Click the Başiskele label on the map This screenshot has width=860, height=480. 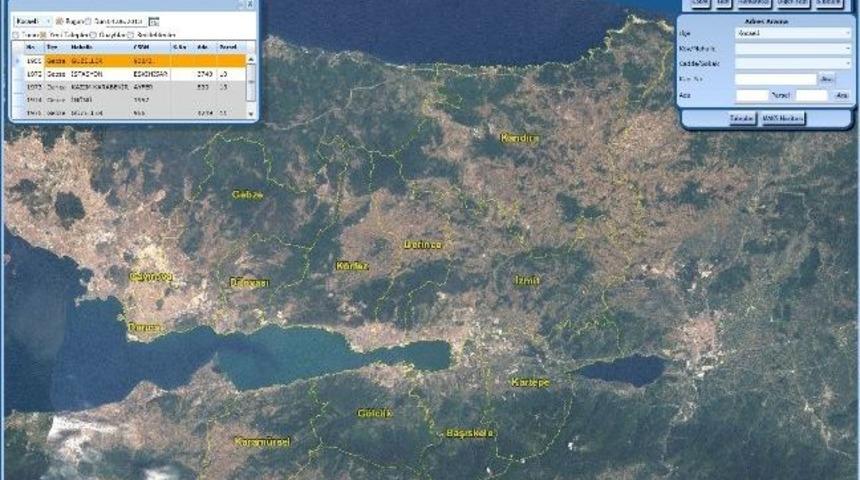469,433
